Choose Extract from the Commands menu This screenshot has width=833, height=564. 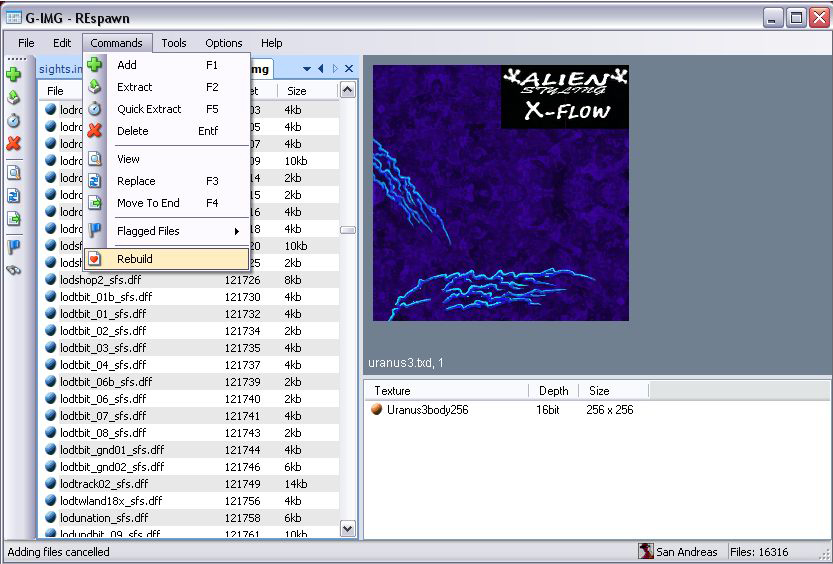coord(166,87)
